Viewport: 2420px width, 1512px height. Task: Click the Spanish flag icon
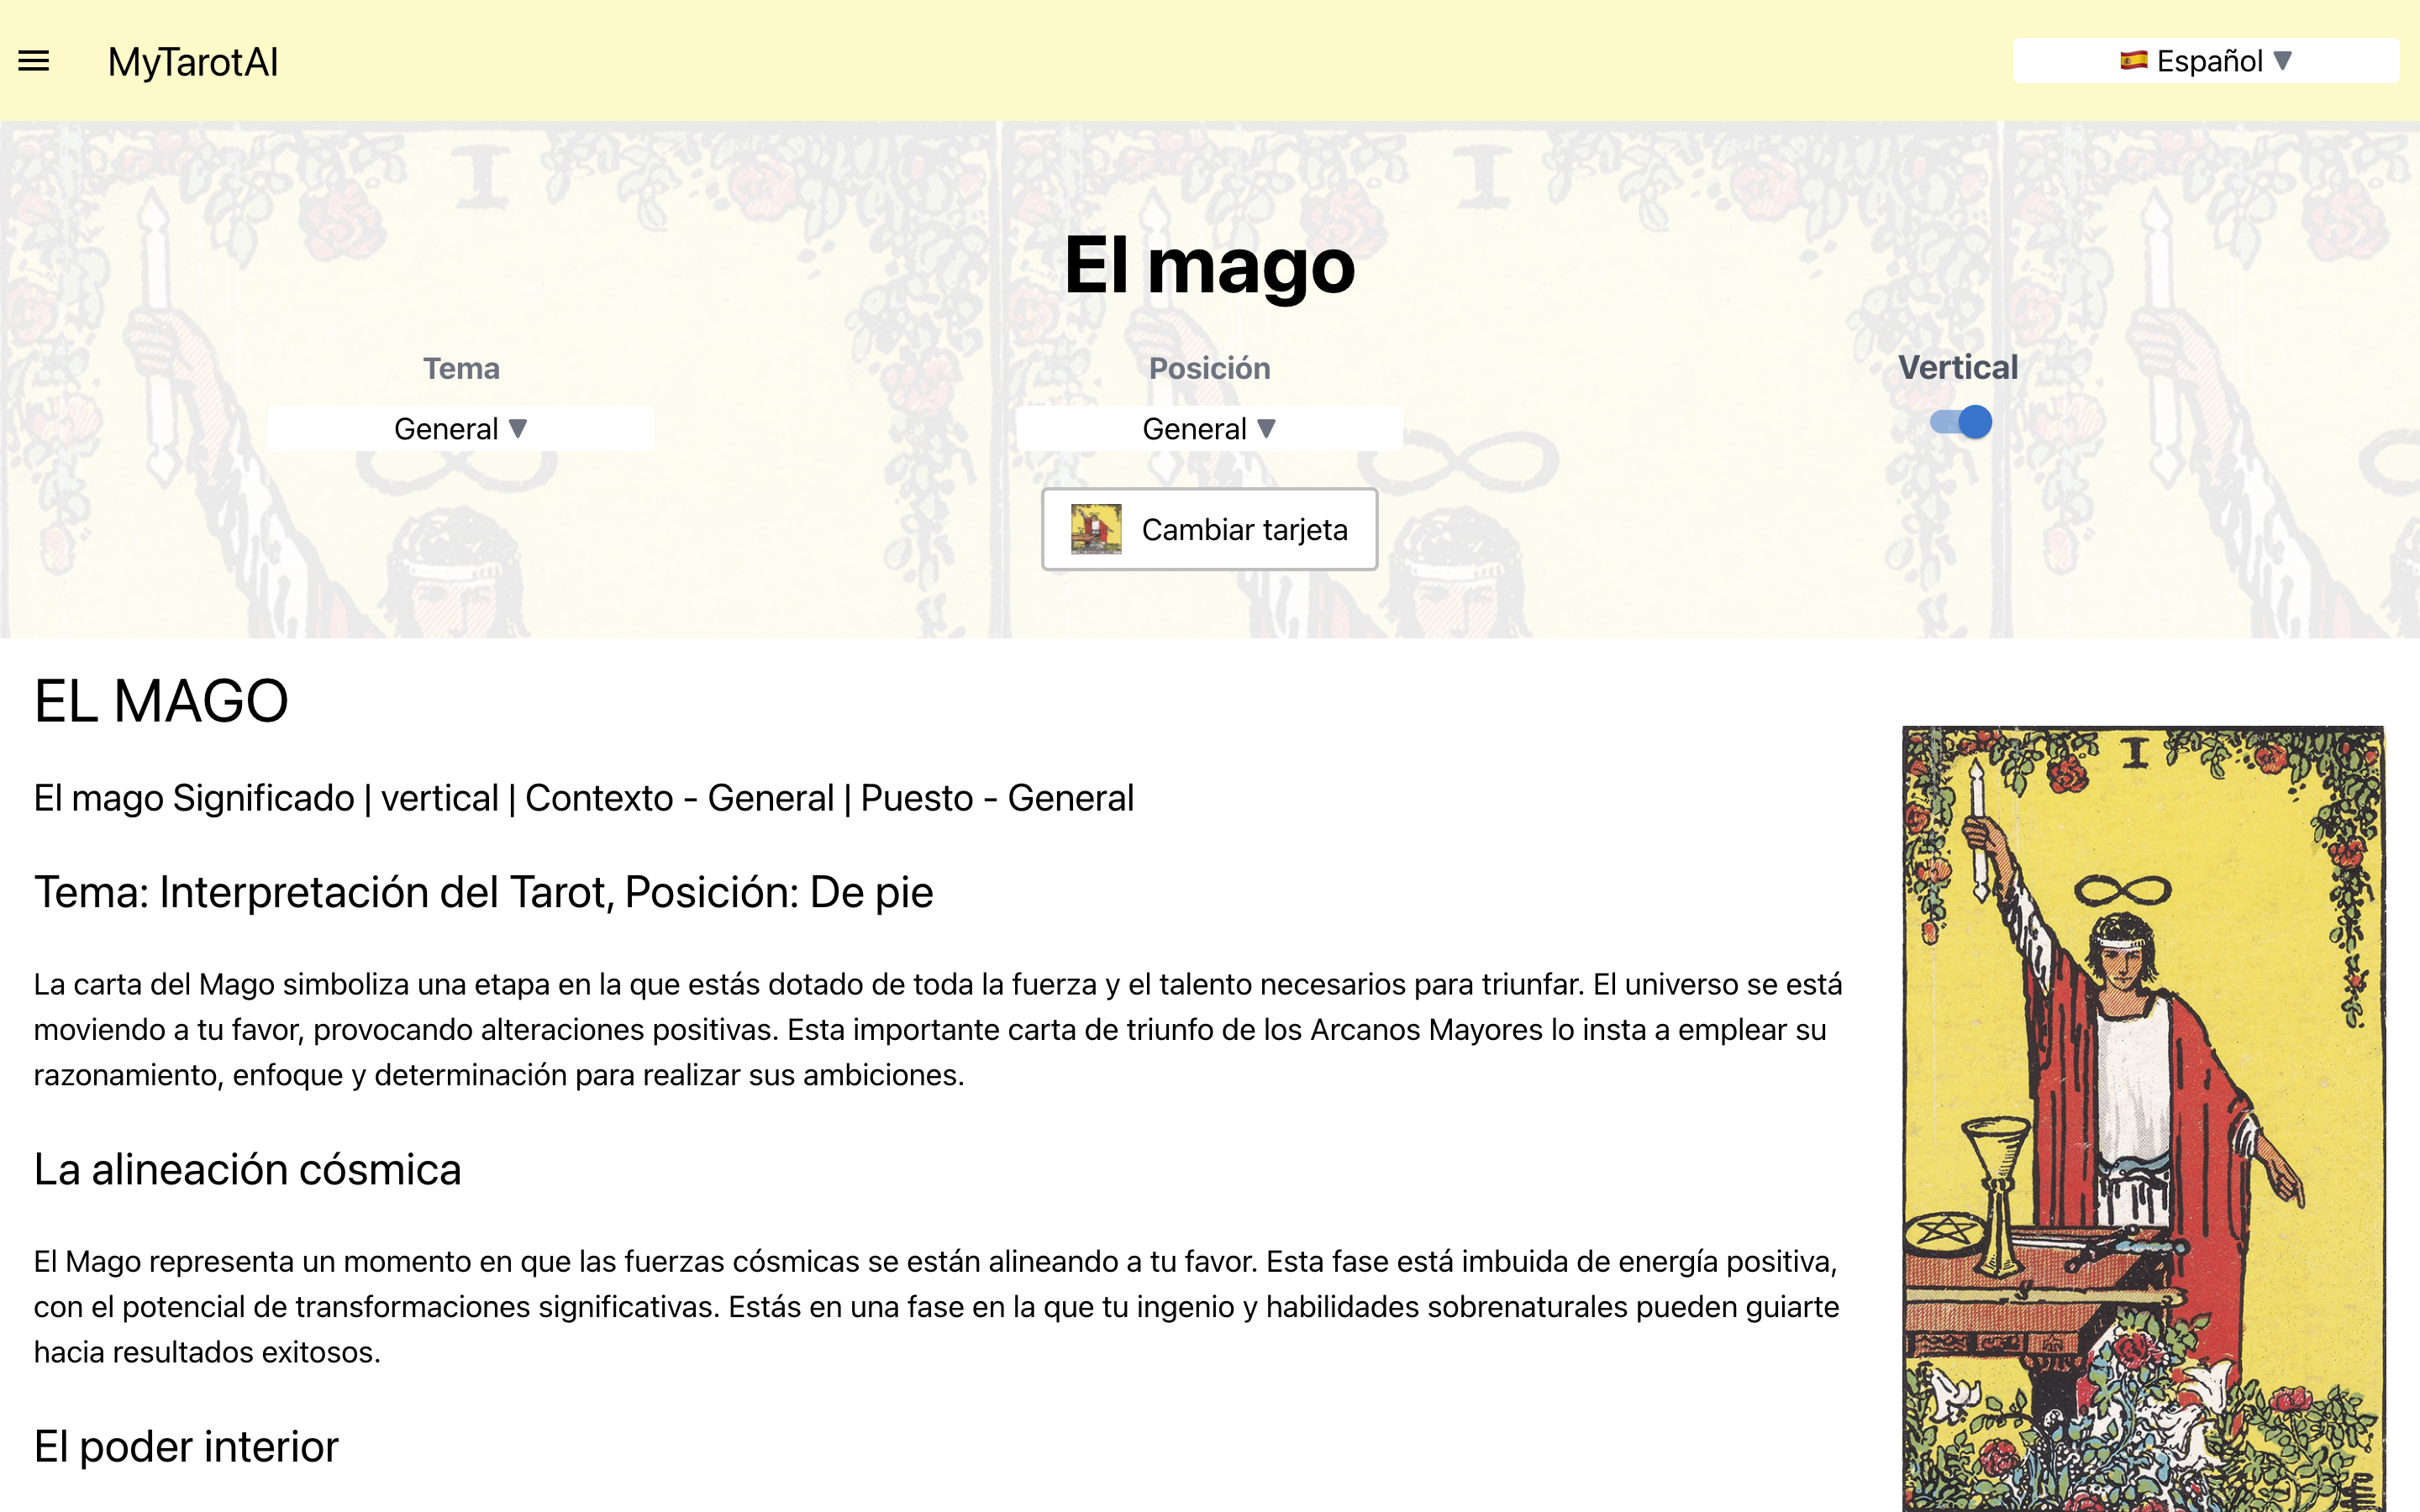pos(2133,61)
